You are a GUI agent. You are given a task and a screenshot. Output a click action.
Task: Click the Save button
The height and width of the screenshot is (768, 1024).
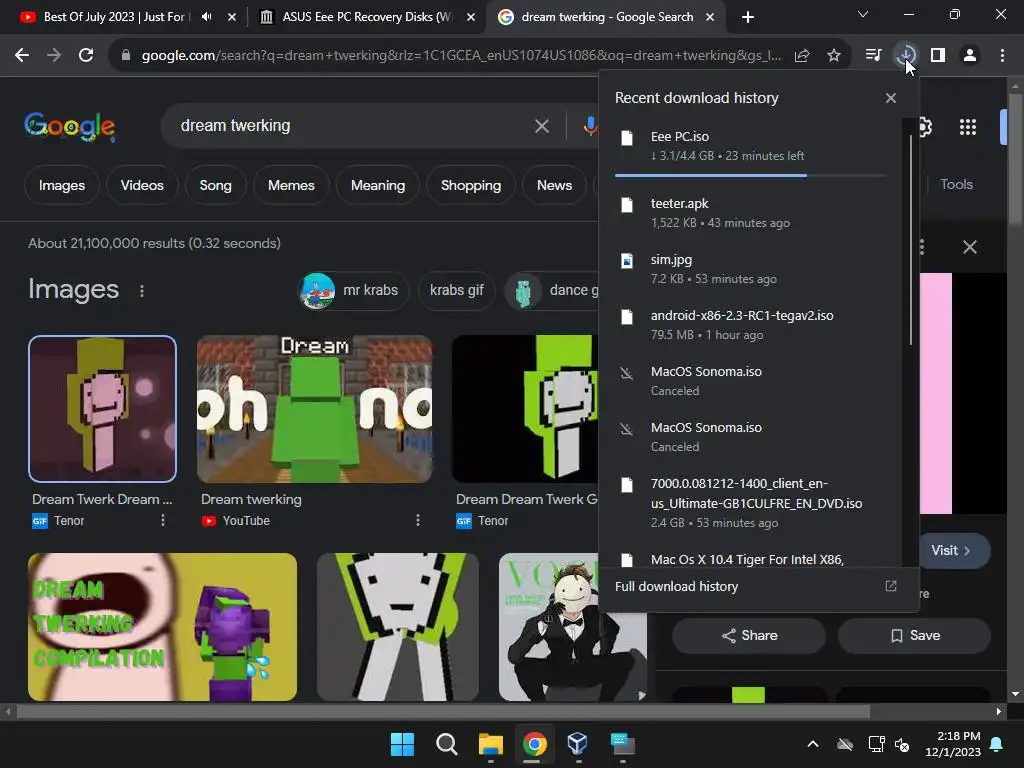coord(914,635)
